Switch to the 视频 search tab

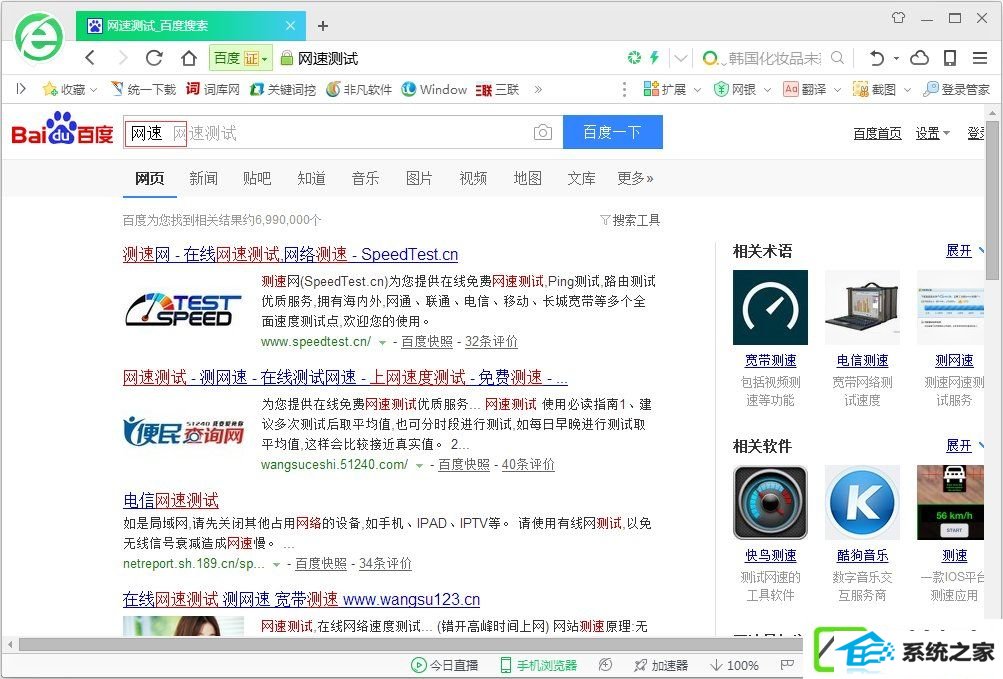[473, 178]
